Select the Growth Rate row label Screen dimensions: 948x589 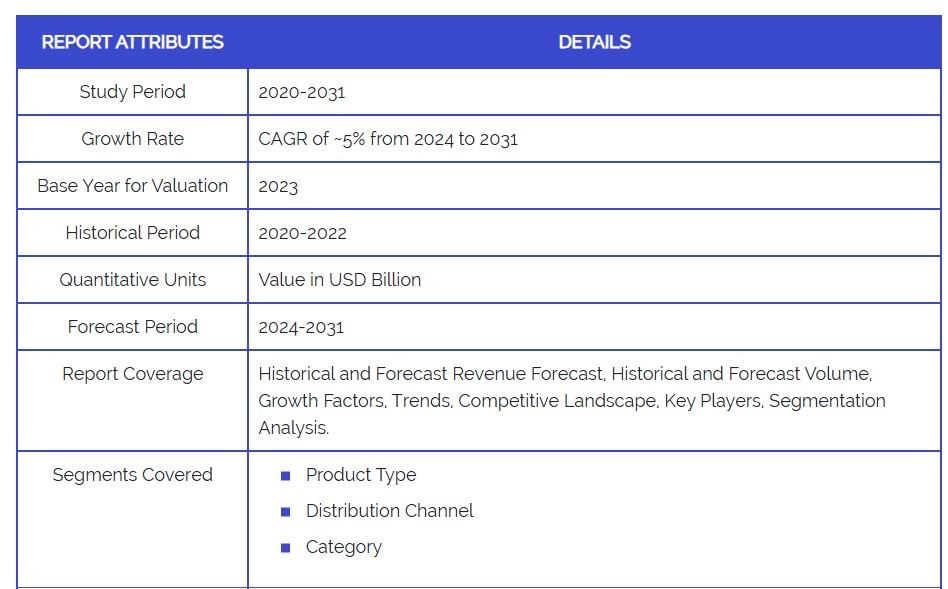click(x=132, y=139)
